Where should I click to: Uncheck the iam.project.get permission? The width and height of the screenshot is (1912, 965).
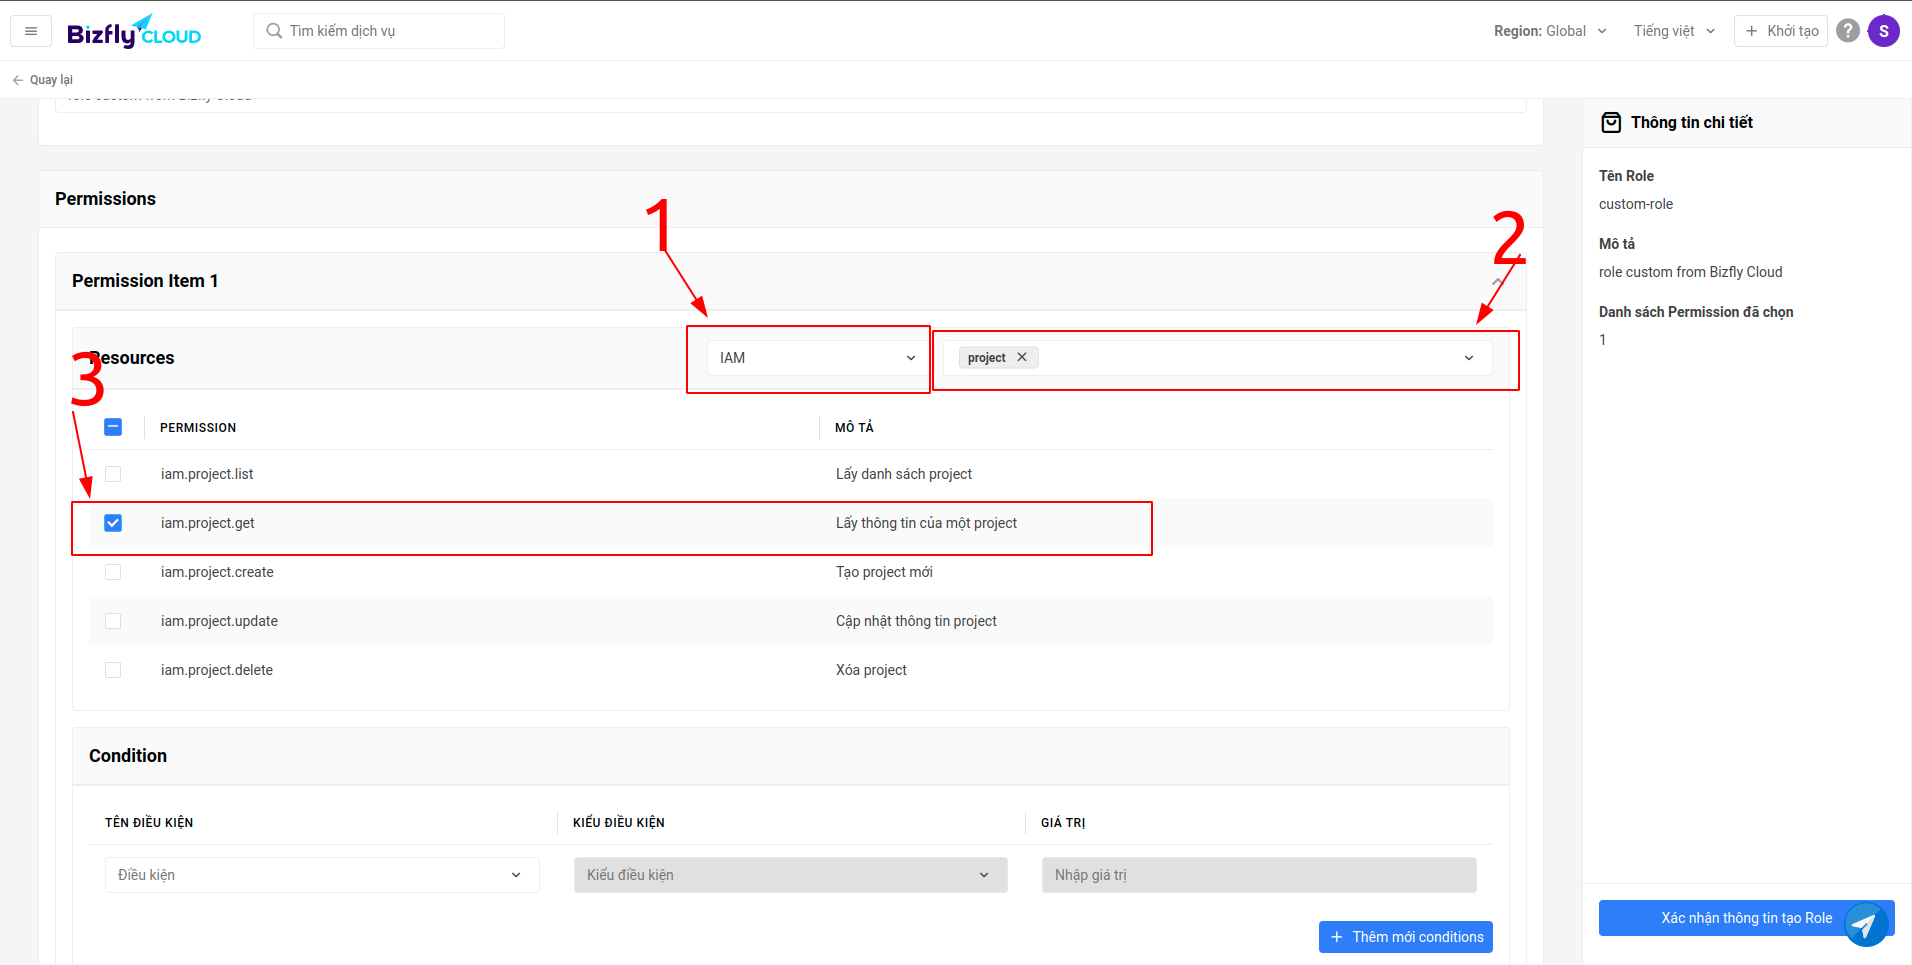pos(113,523)
